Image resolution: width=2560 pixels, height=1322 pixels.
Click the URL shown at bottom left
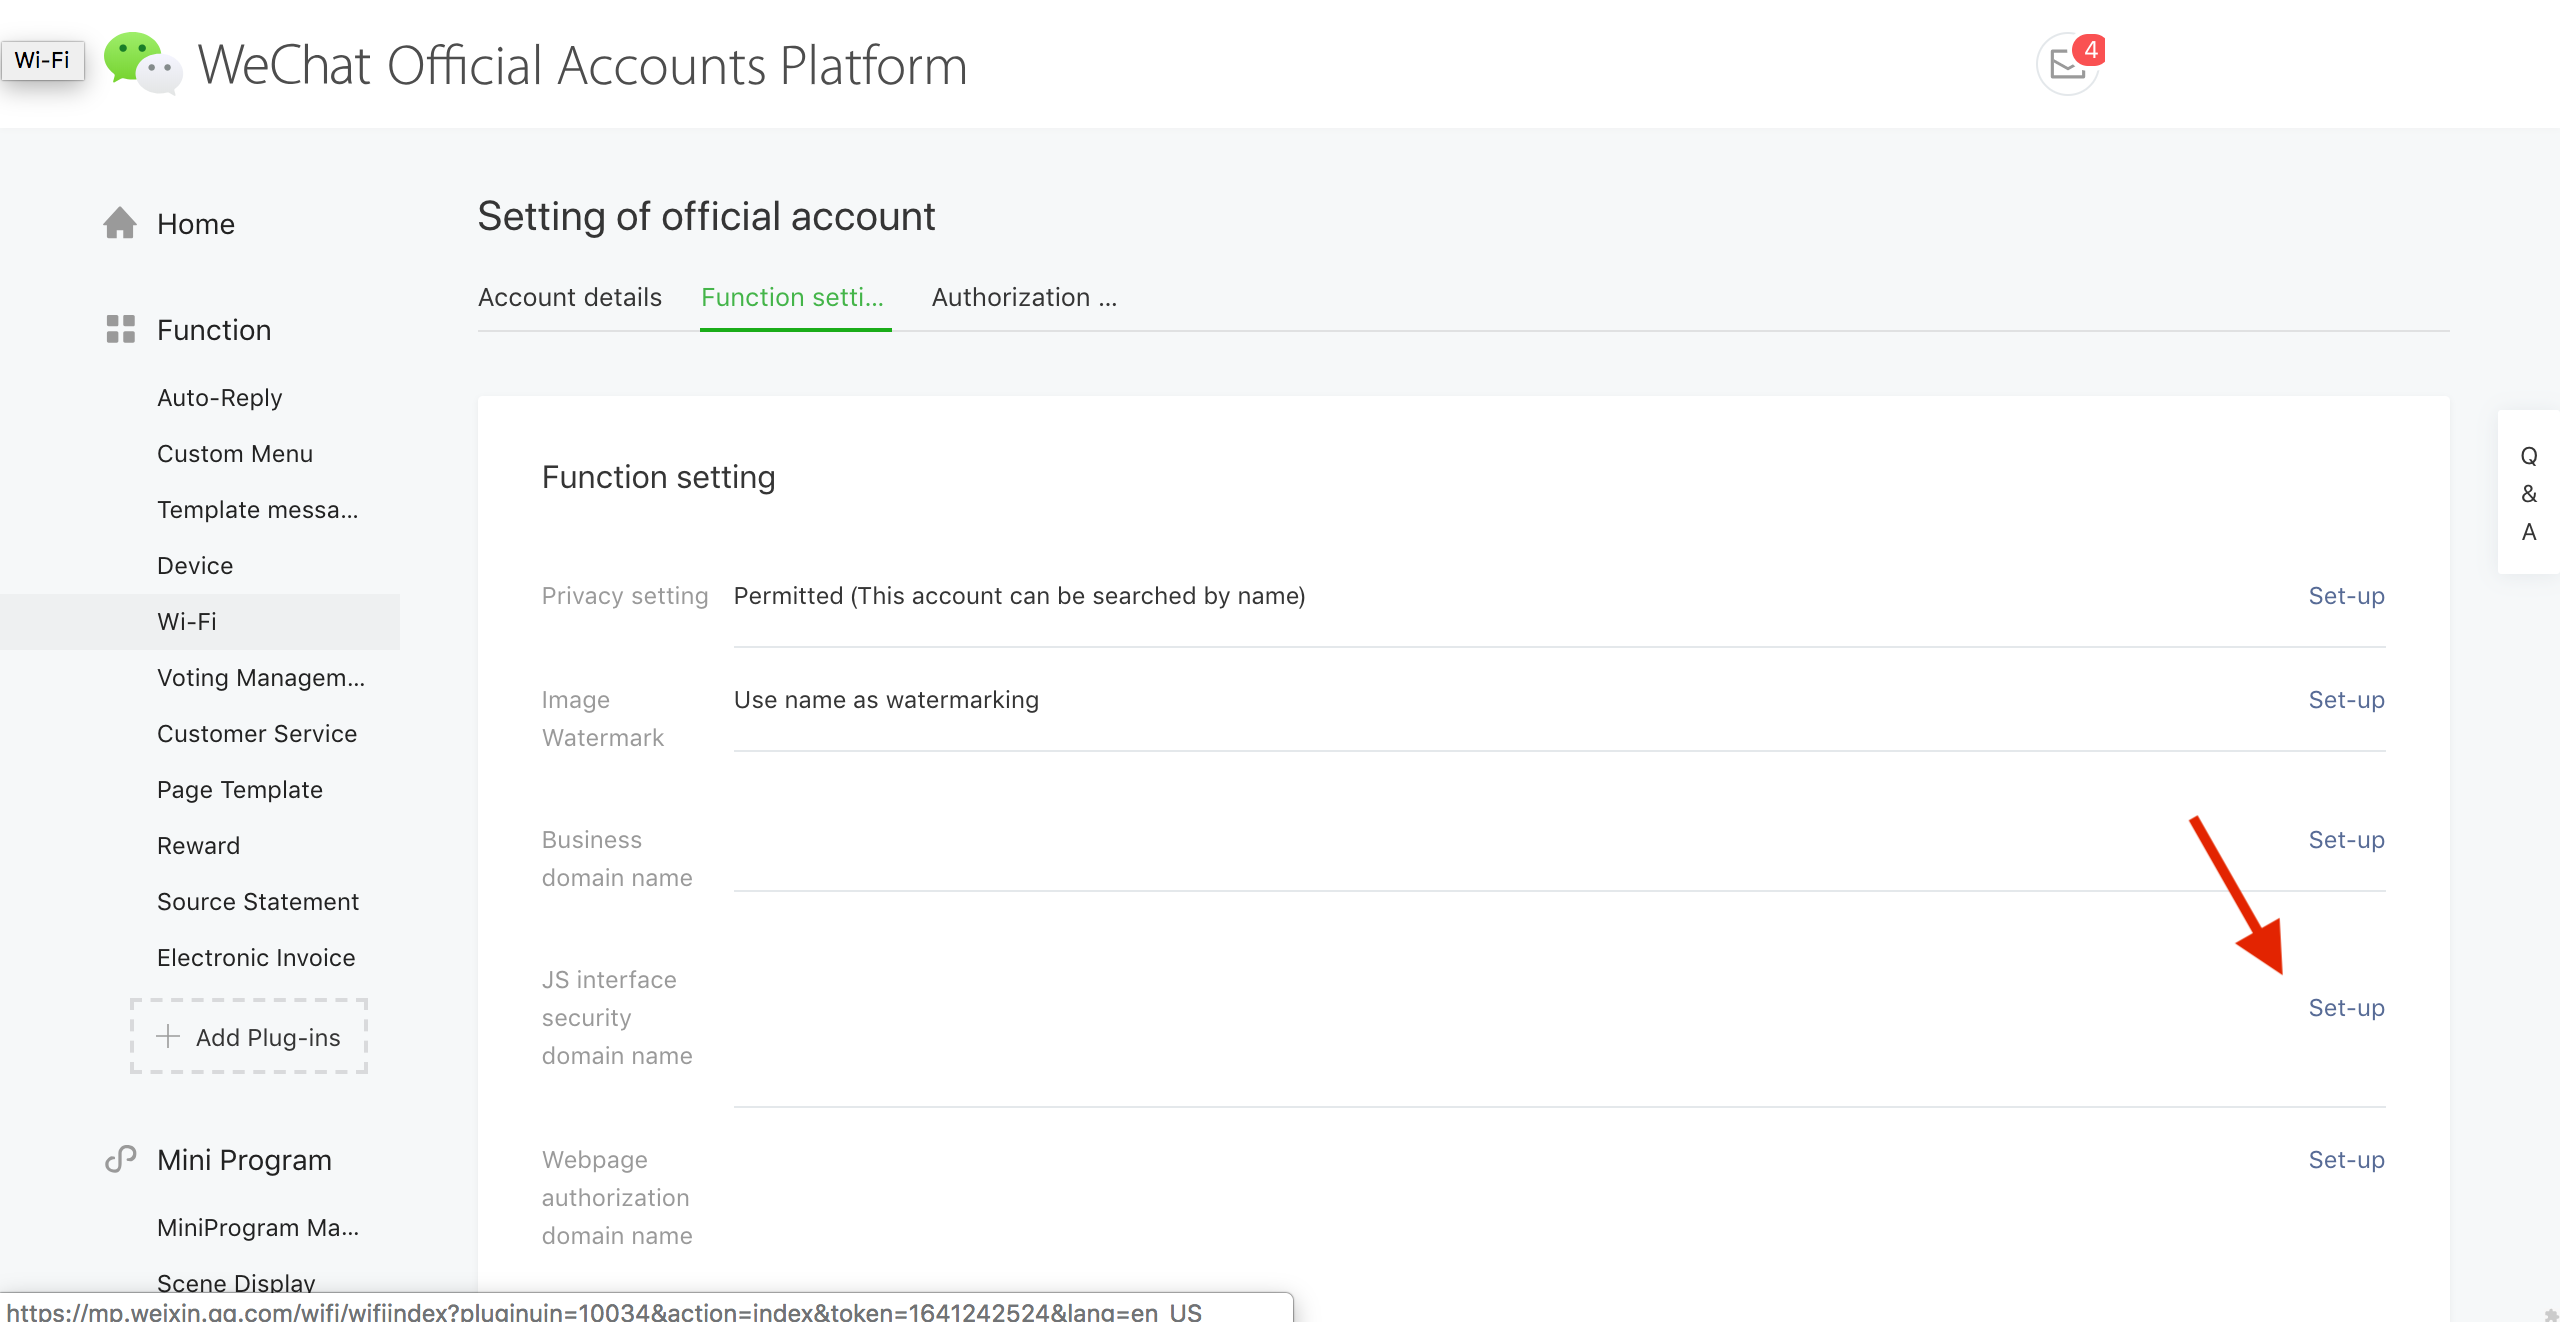point(600,1311)
